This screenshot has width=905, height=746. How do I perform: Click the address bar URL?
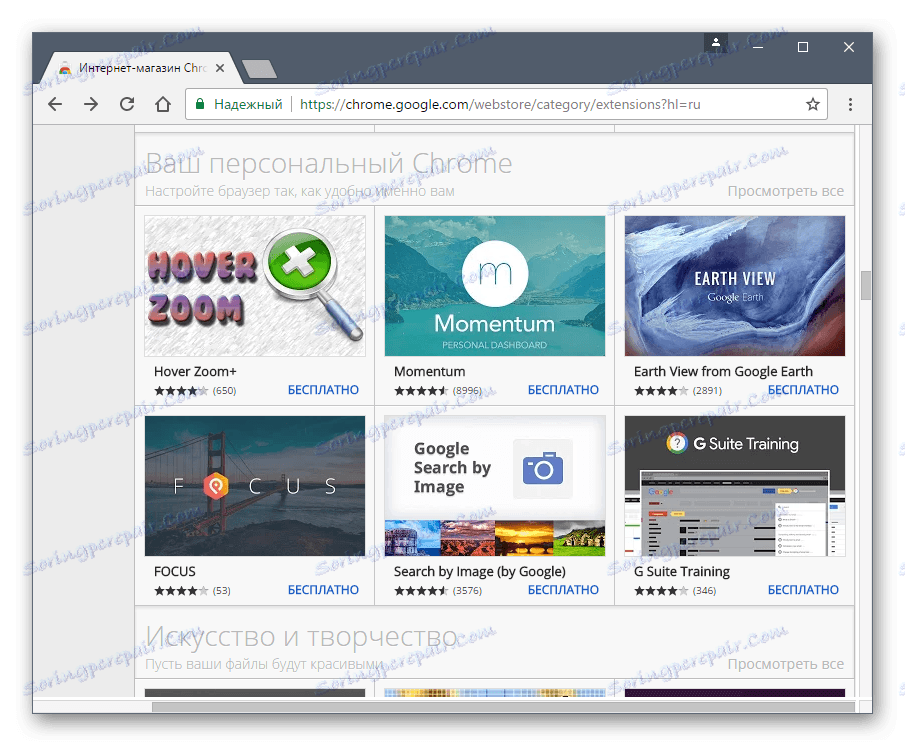500,104
